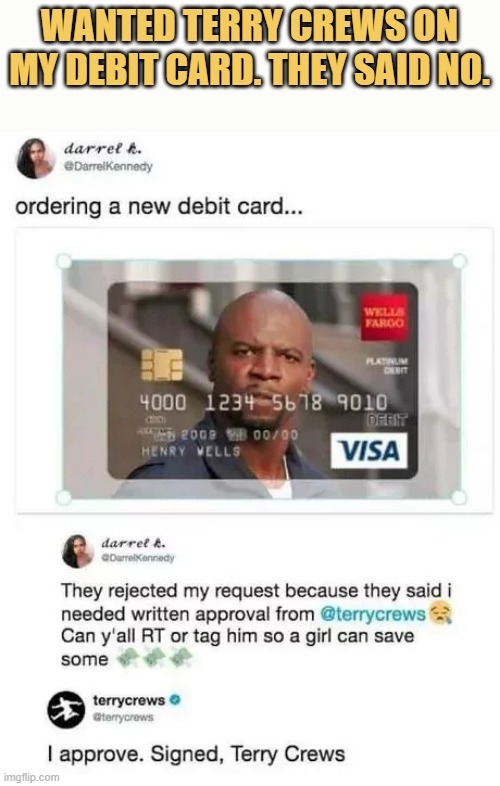Open the @terrycrews mention link
This screenshot has height=786, width=500.
point(372,614)
